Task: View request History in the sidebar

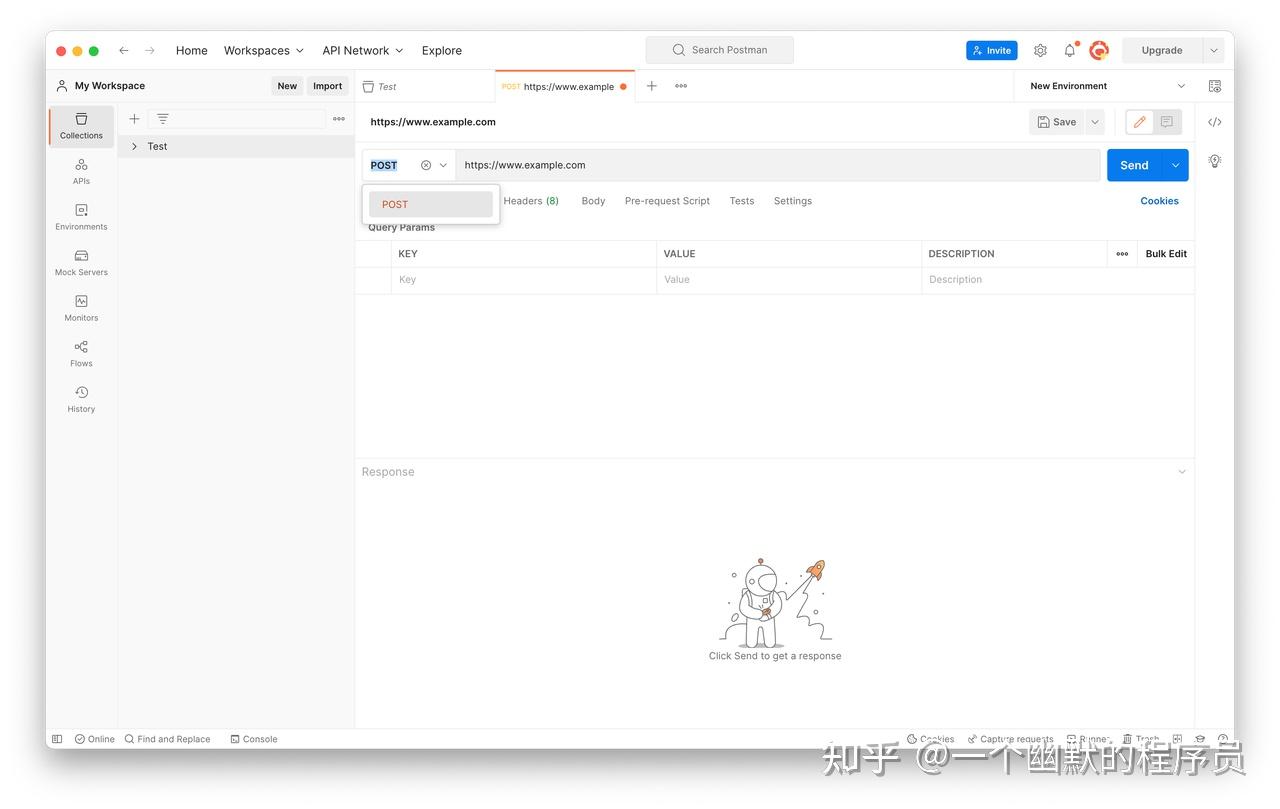Action: pos(80,398)
